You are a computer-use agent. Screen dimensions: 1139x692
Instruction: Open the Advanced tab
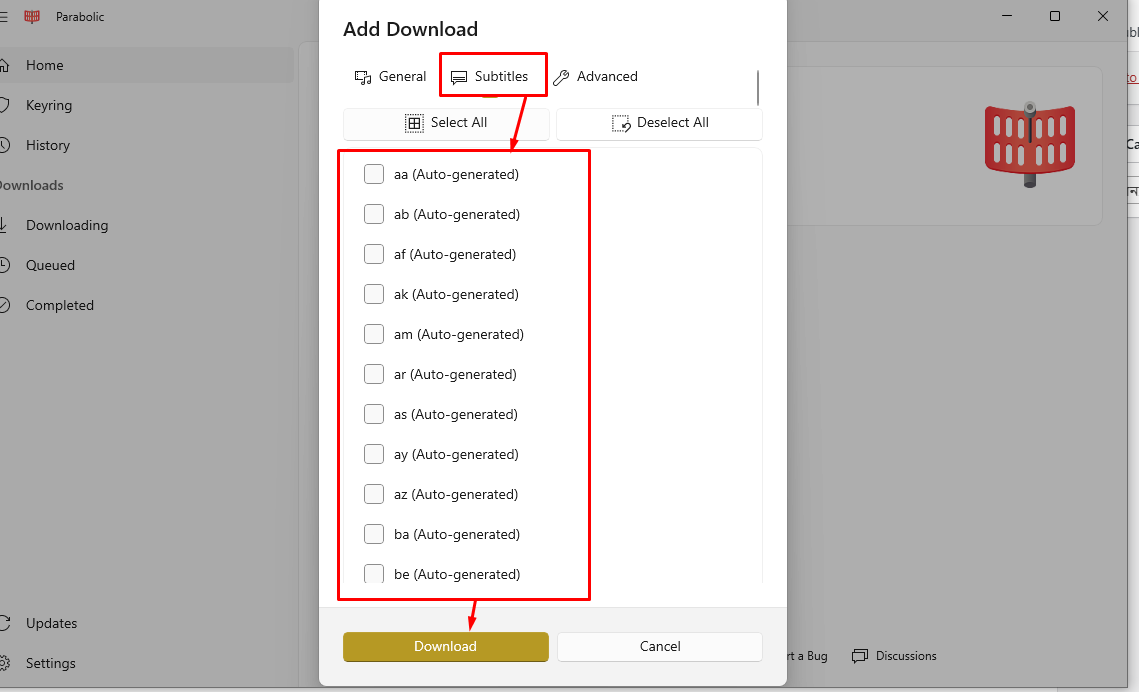[x=595, y=76]
